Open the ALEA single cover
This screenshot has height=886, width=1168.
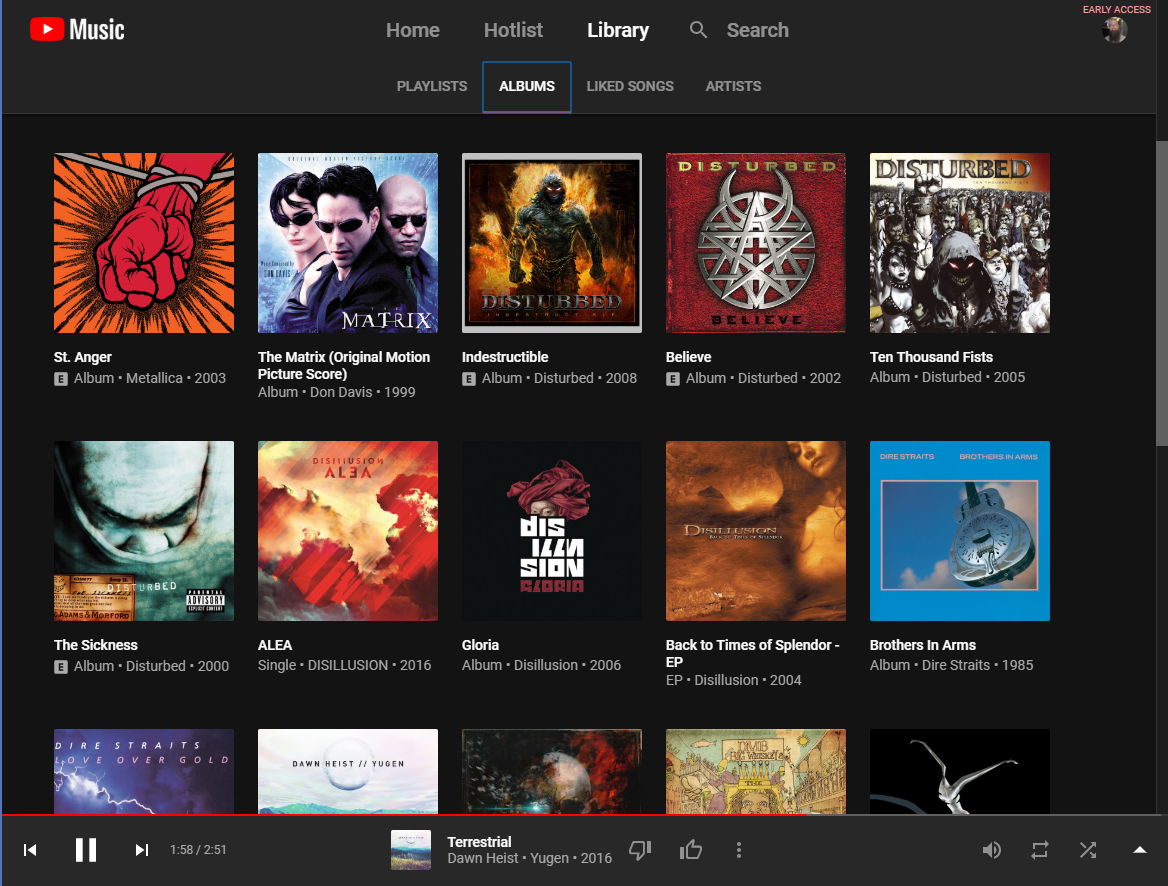(x=348, y=531)
